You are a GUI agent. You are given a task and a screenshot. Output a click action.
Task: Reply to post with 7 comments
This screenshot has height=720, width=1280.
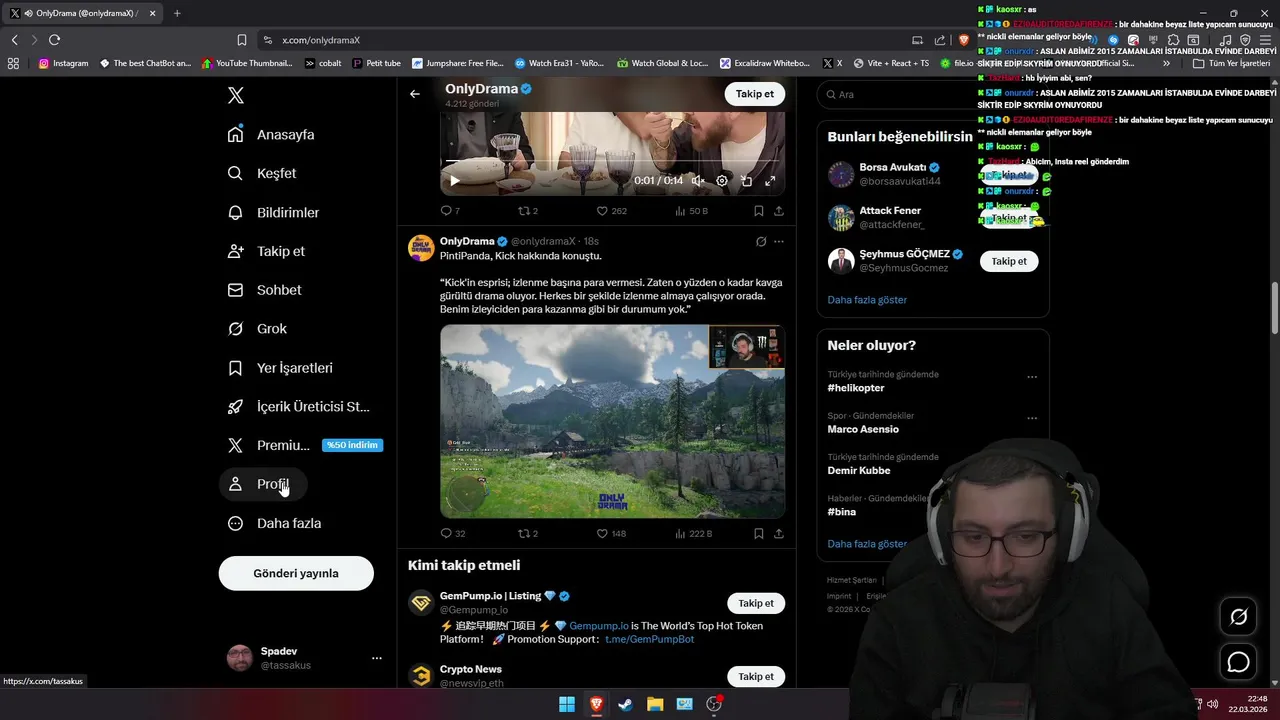450,211
